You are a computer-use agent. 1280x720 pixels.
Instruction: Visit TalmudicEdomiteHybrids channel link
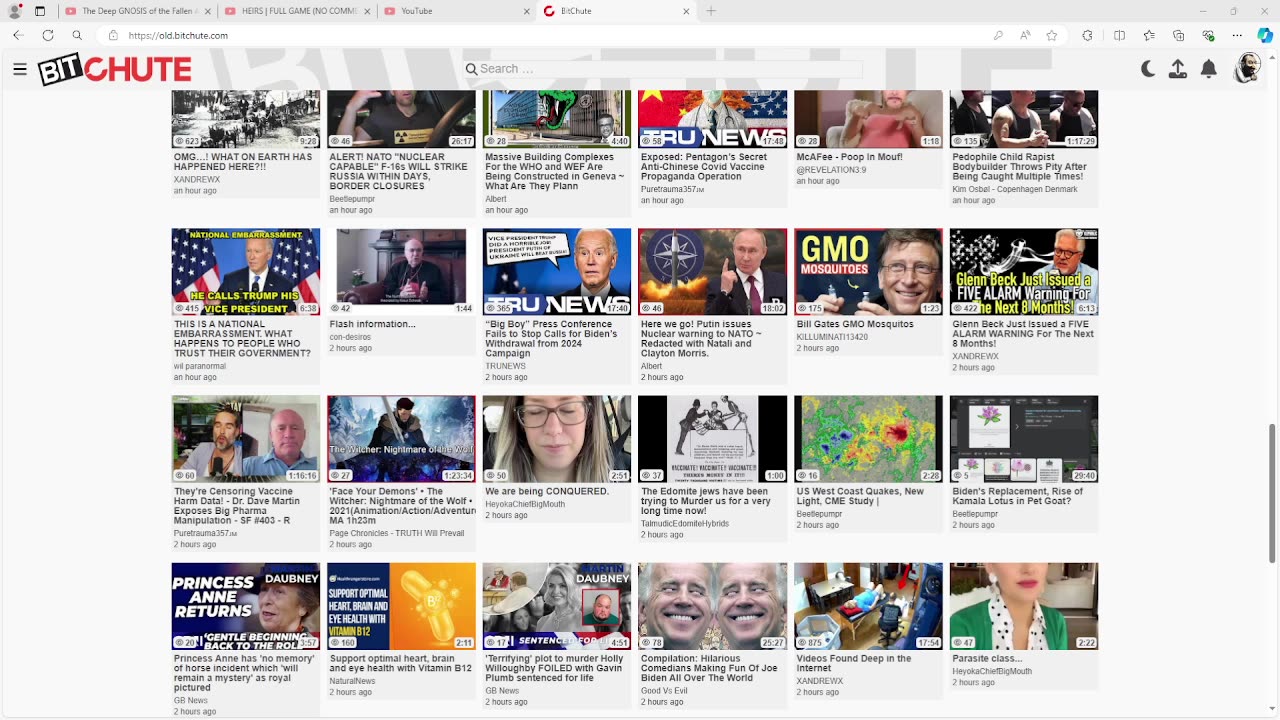(685, 523)
